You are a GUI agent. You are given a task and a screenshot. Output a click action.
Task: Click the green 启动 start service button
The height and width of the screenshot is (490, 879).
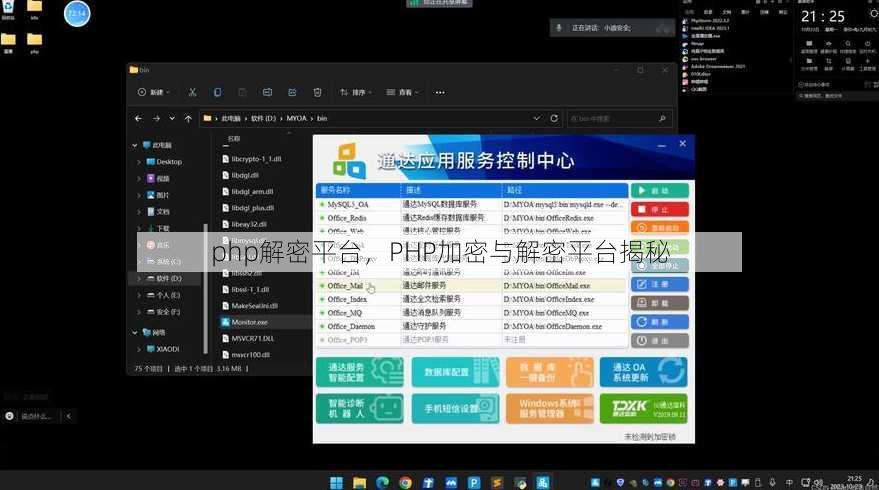click(x=659, y=191)
